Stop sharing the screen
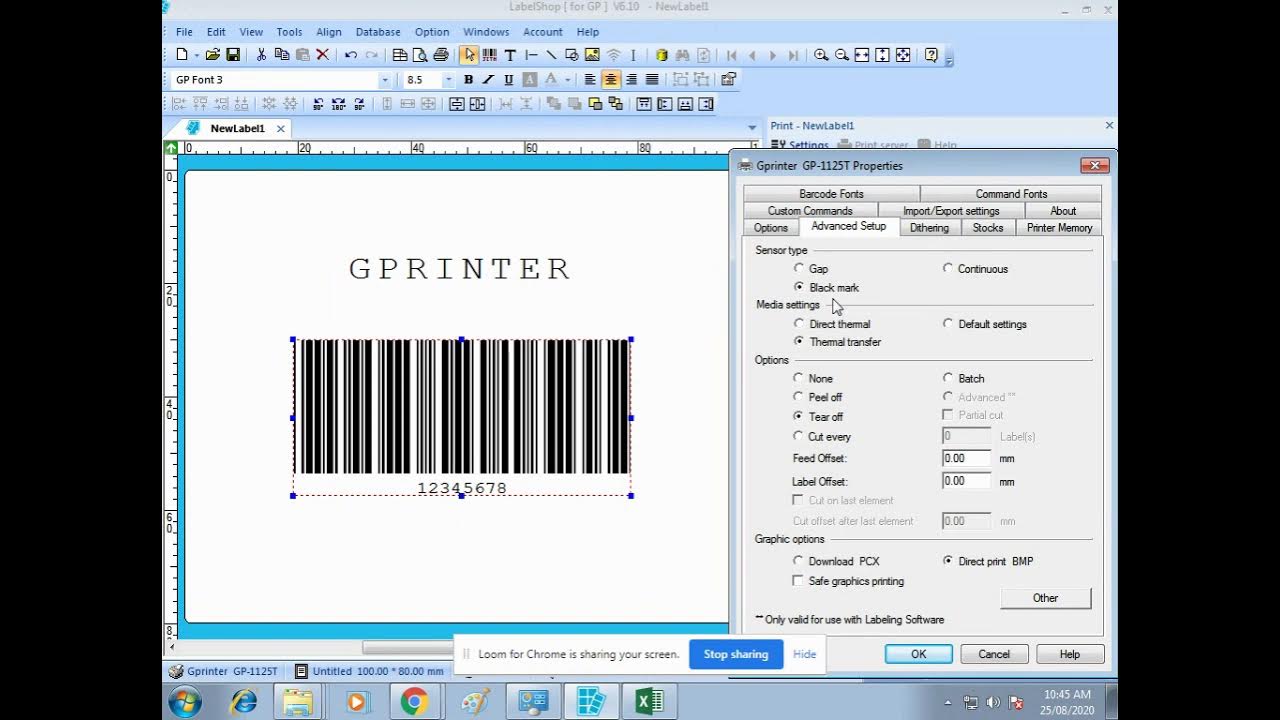 coord(736,654)
